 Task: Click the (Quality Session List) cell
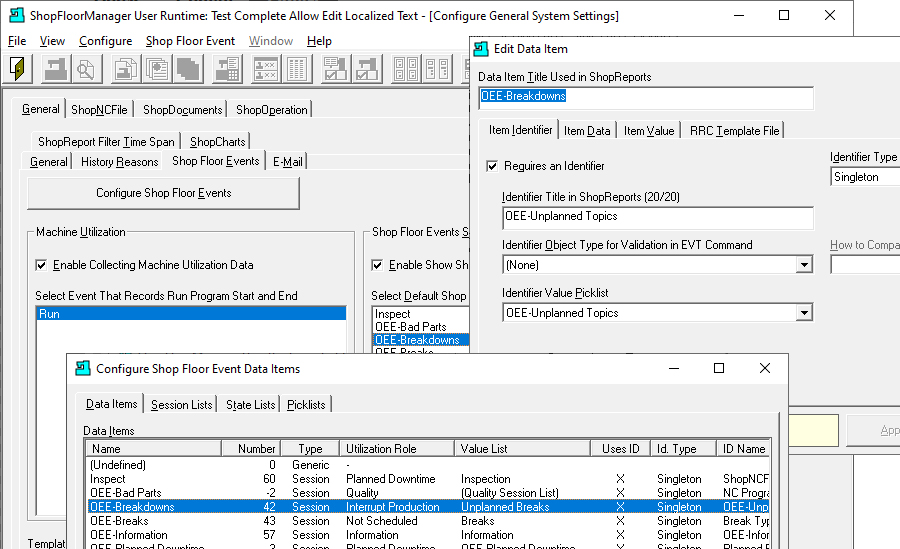pos(510,493)
